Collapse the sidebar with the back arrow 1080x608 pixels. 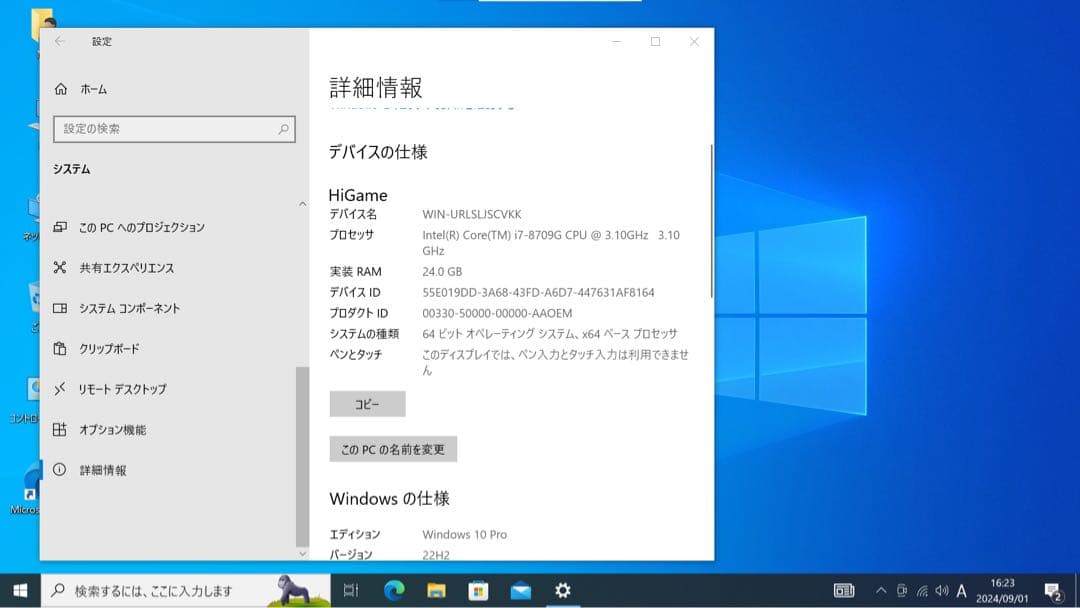(60, 42)
